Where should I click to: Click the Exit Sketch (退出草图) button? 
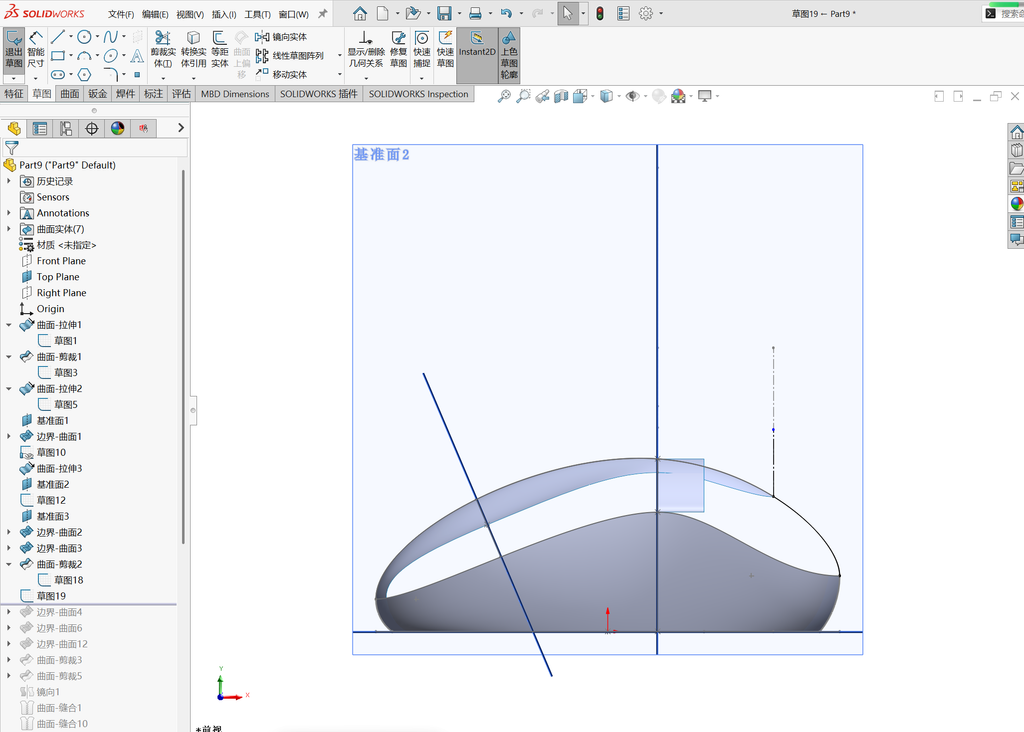point(14,50)
